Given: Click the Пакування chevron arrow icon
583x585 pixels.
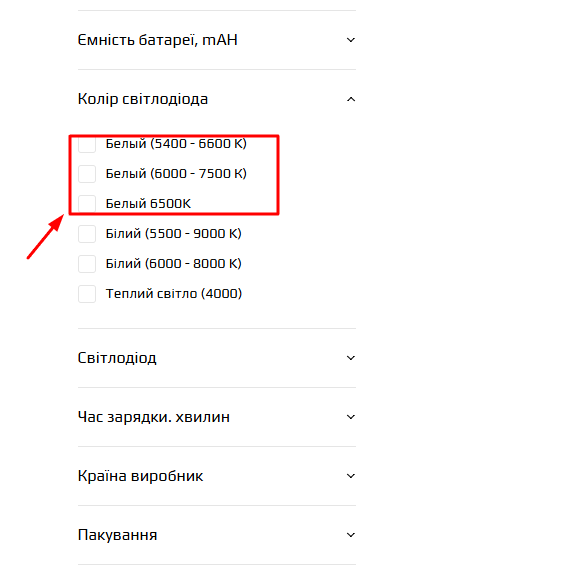Looking at the screenshot, I should tap(351, 535).
